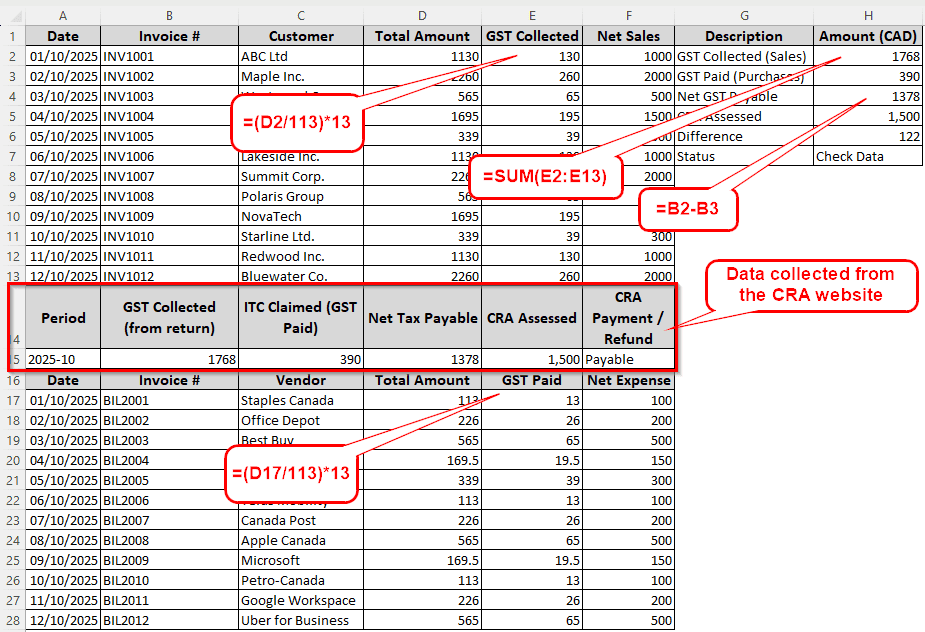The image size is (925, 632).
Task: Select the column H header
Action: click(867, 15)
